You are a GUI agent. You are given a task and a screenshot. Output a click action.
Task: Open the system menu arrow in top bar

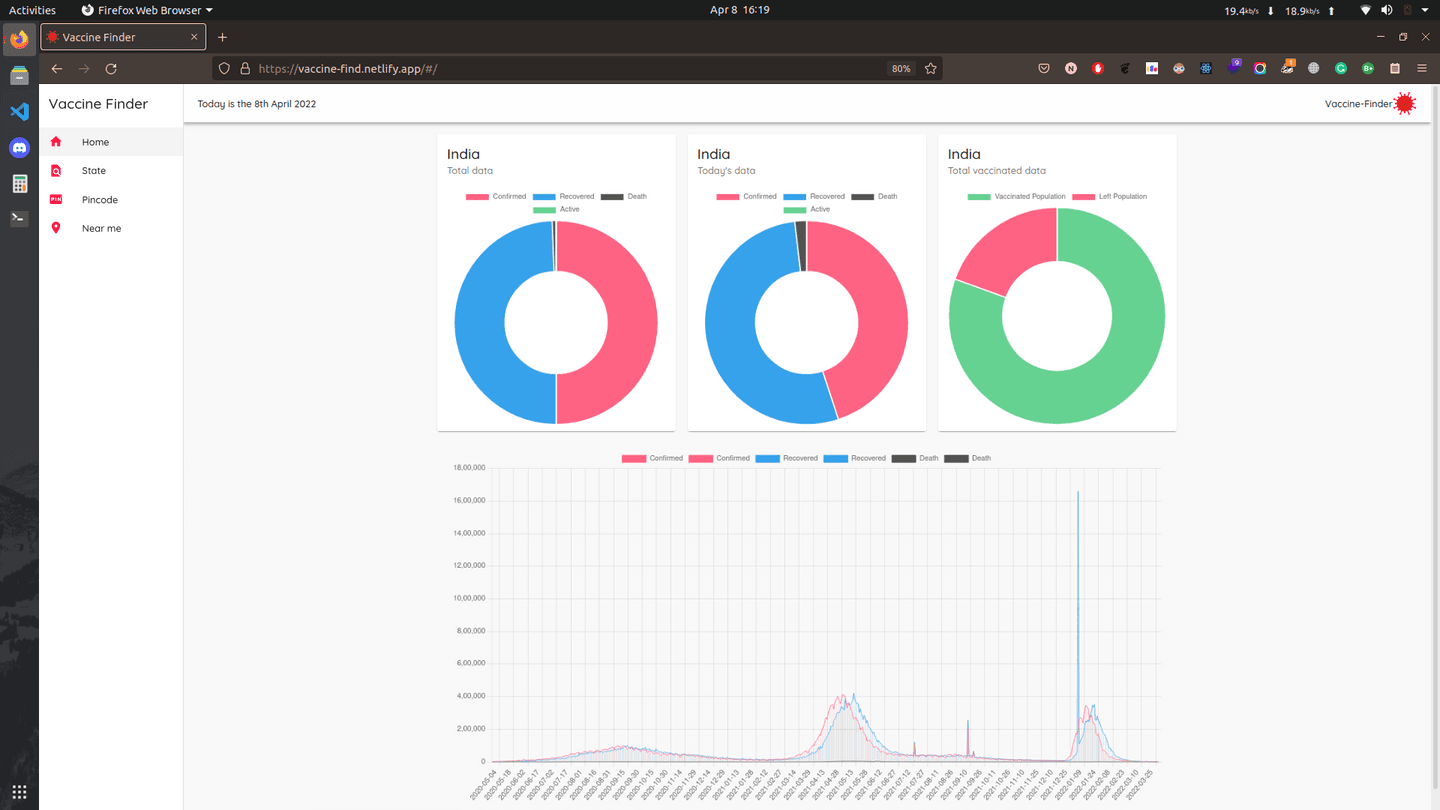coord(1425,10)
